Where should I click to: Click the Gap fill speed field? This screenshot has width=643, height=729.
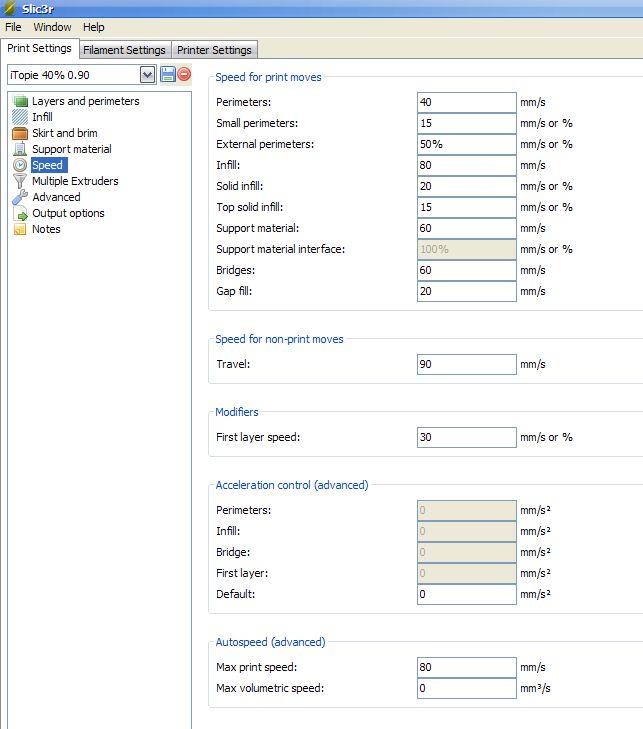[467, 291]
